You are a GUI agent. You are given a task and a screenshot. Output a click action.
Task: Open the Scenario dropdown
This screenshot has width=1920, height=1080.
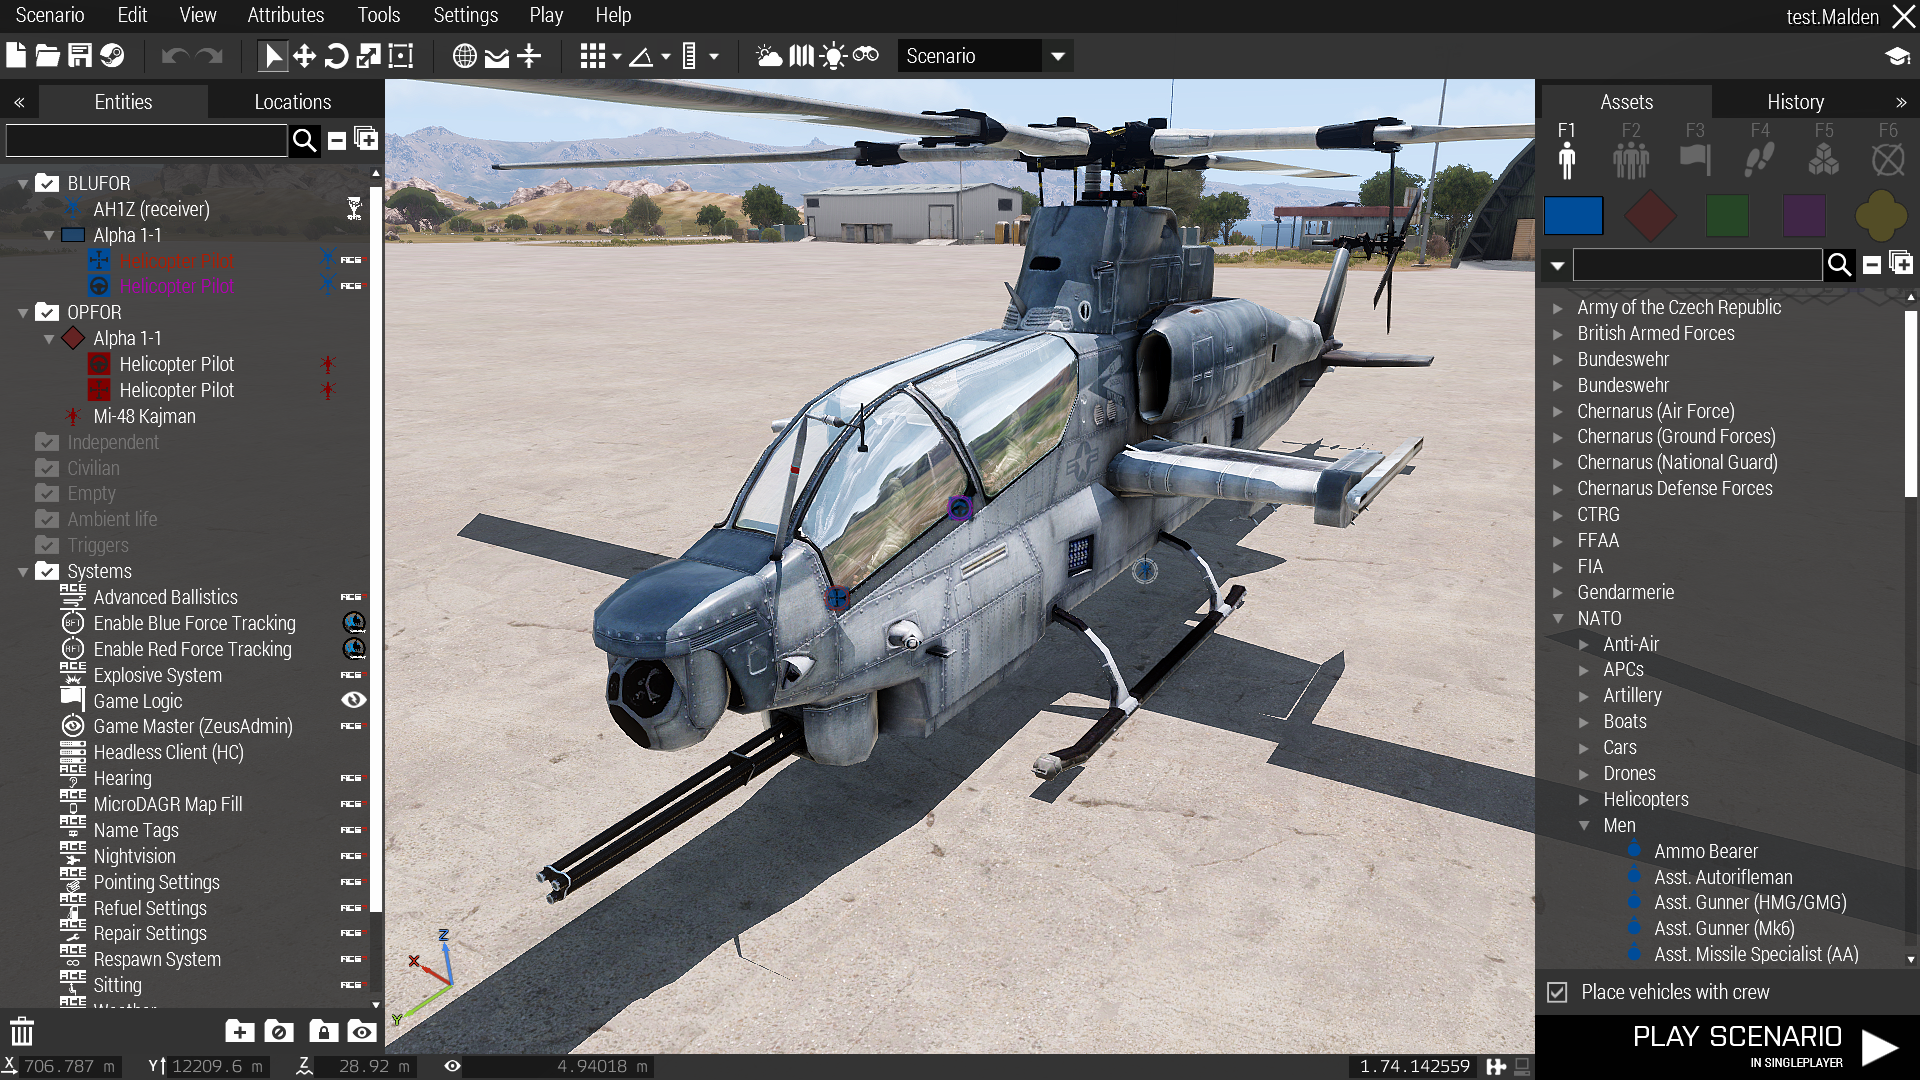point(1057,56)
